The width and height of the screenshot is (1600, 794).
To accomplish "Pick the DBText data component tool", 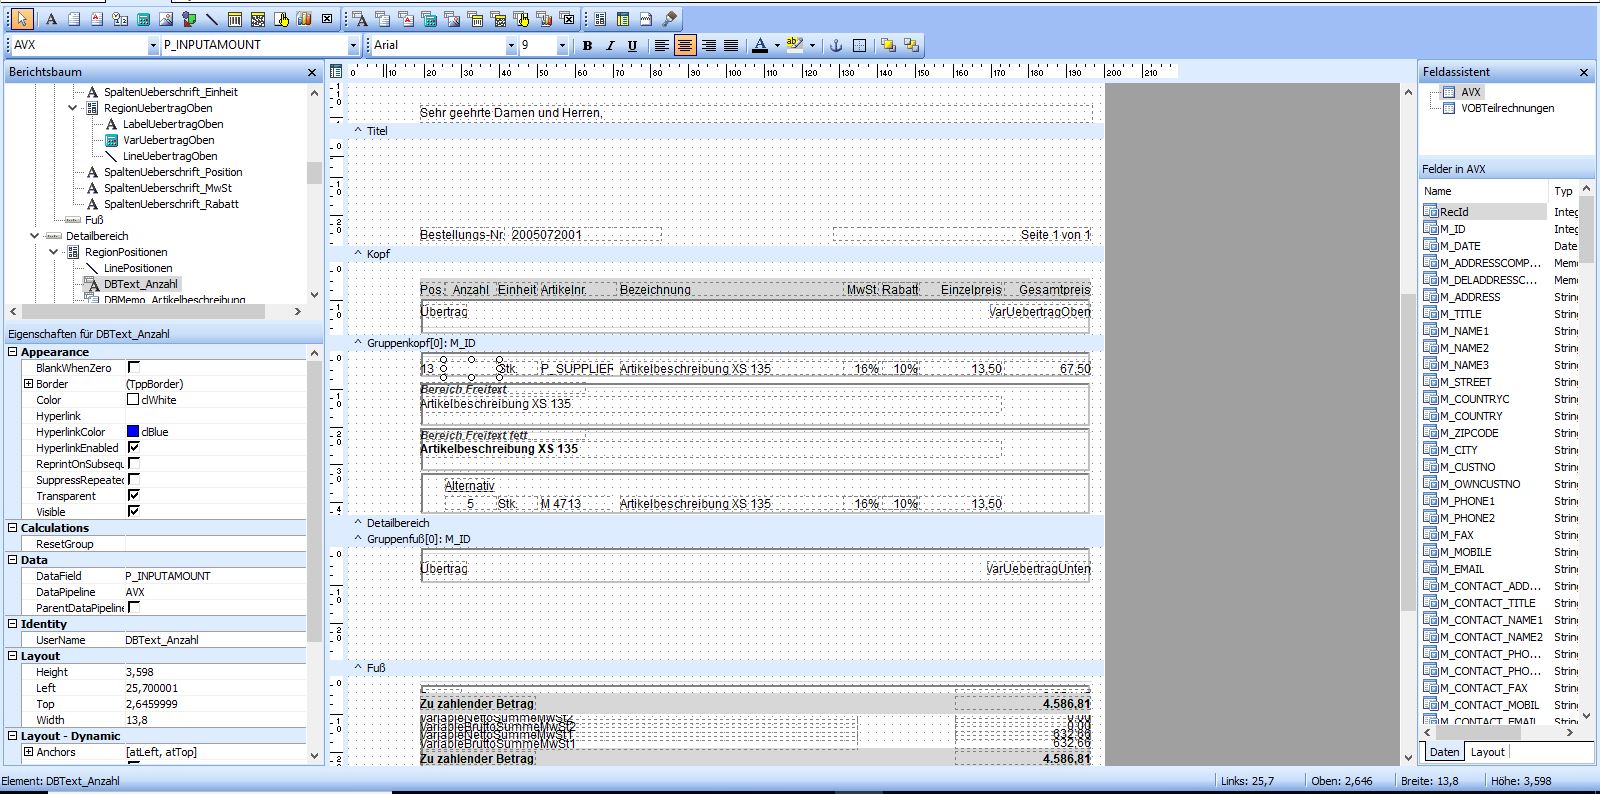I will click(360, 19).
